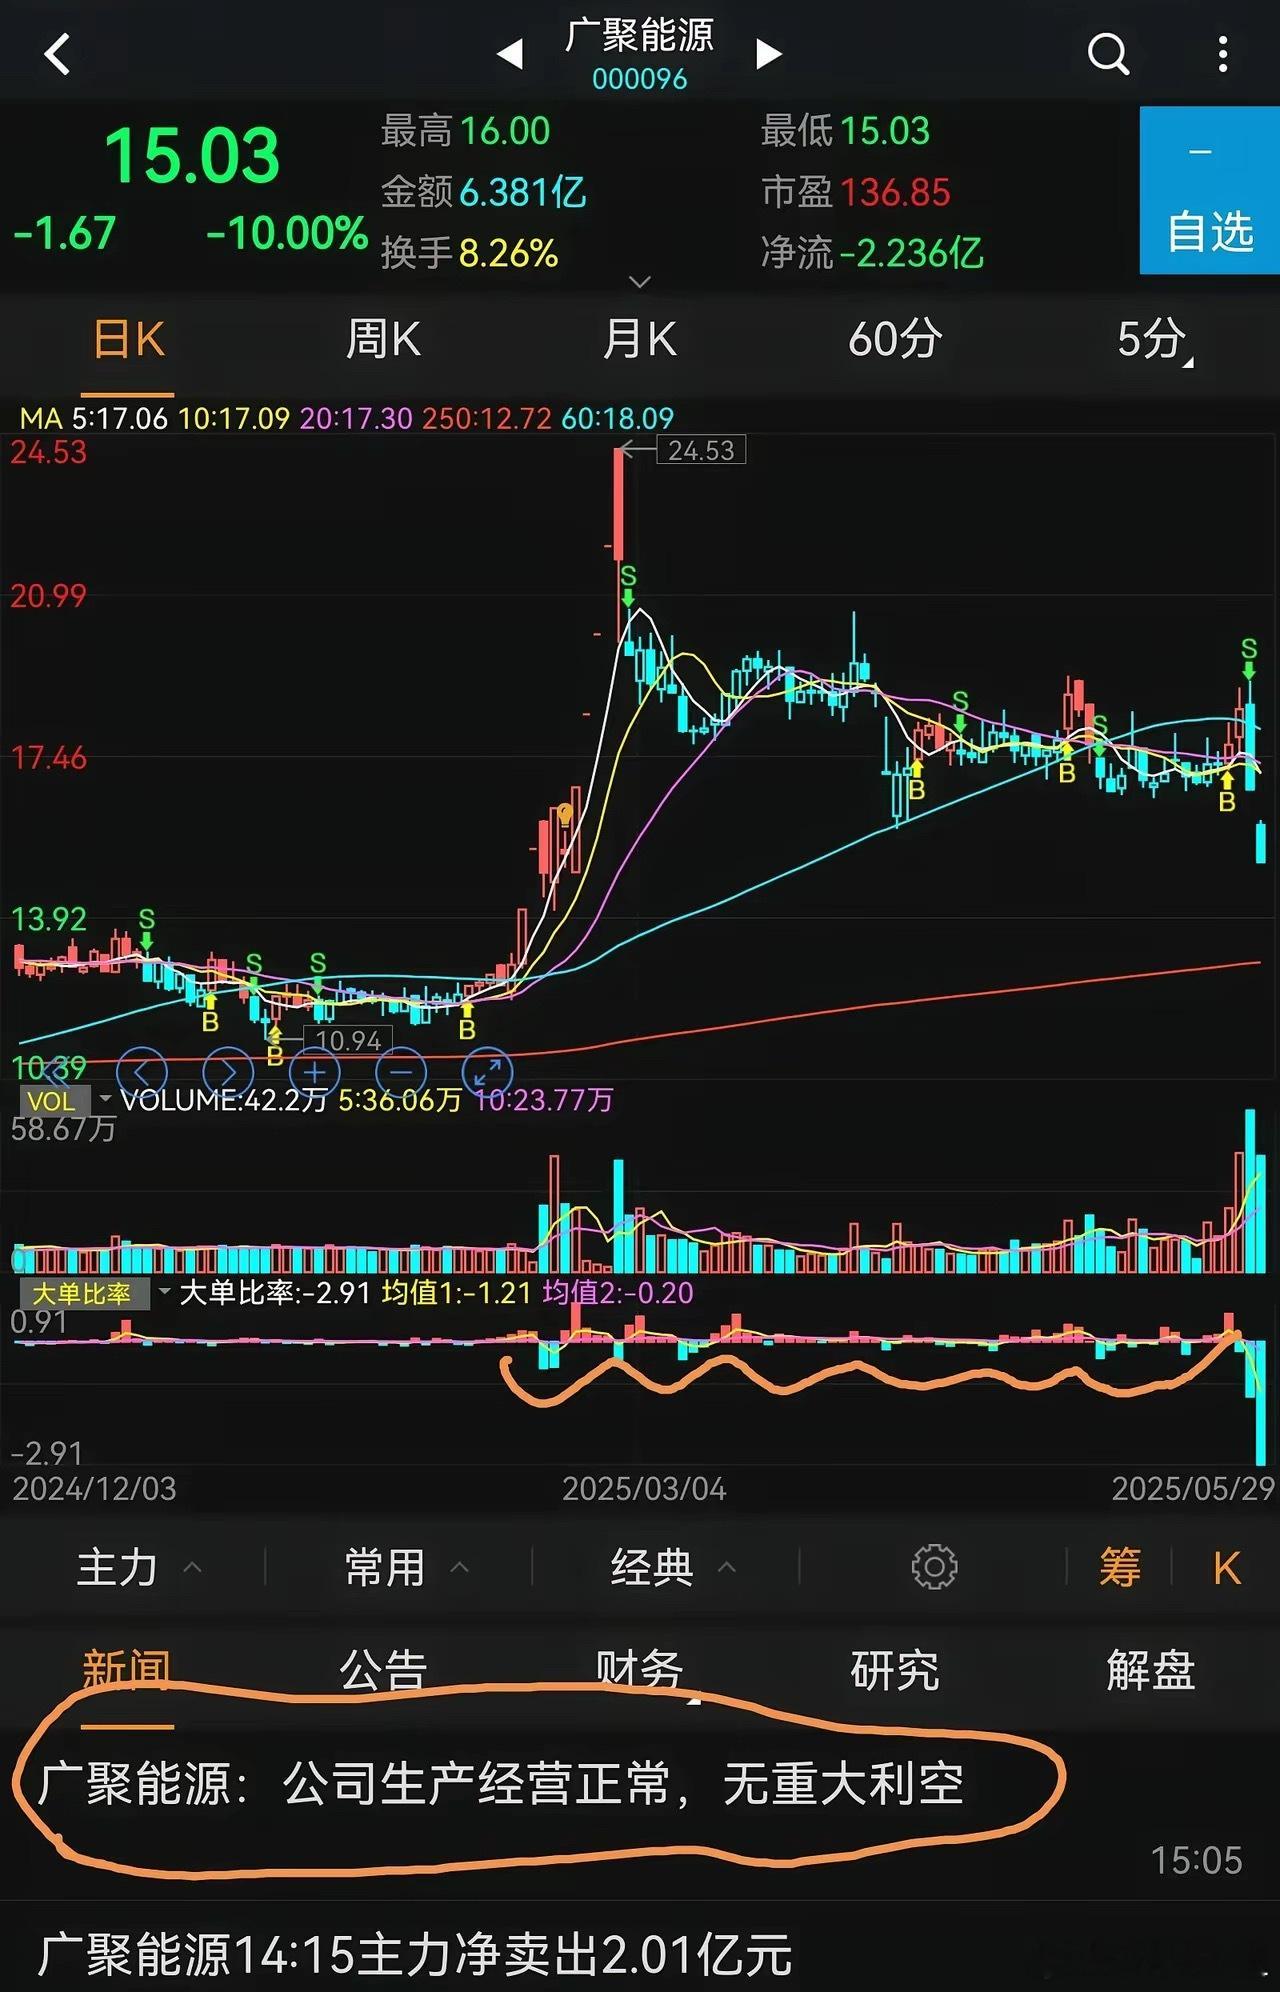Open the 研究 tab

pyautogui.click(x=895, y=1670)
